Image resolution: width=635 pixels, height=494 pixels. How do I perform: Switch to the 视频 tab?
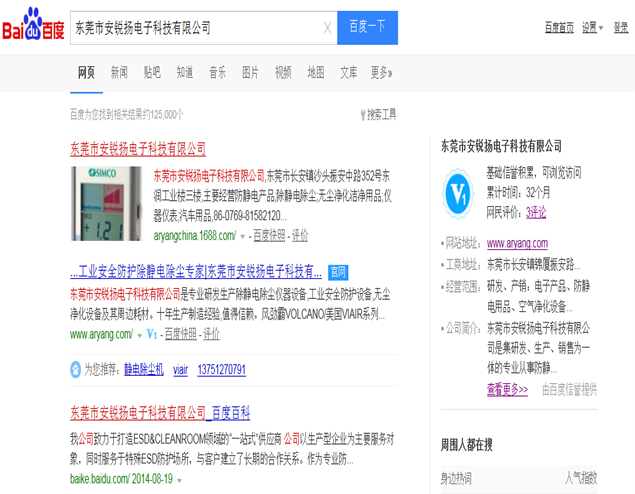283,73
